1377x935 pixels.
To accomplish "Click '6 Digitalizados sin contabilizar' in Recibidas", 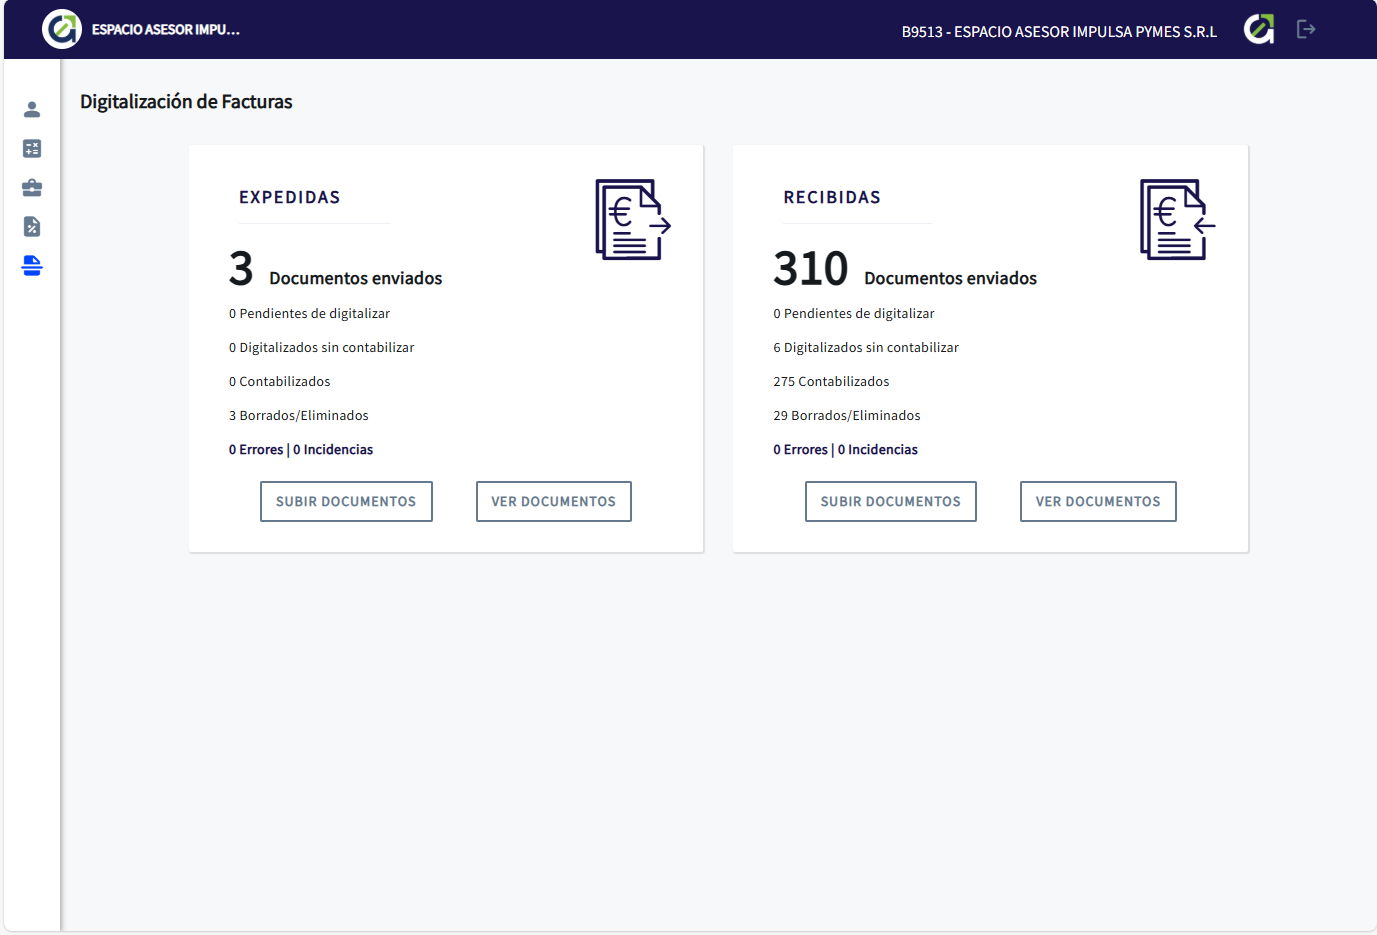I will coord(866,348).
